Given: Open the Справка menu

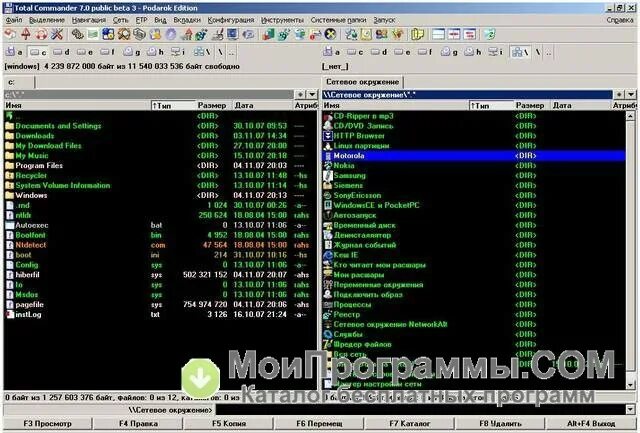Looking at the screenshot, I should pos(620,20).
